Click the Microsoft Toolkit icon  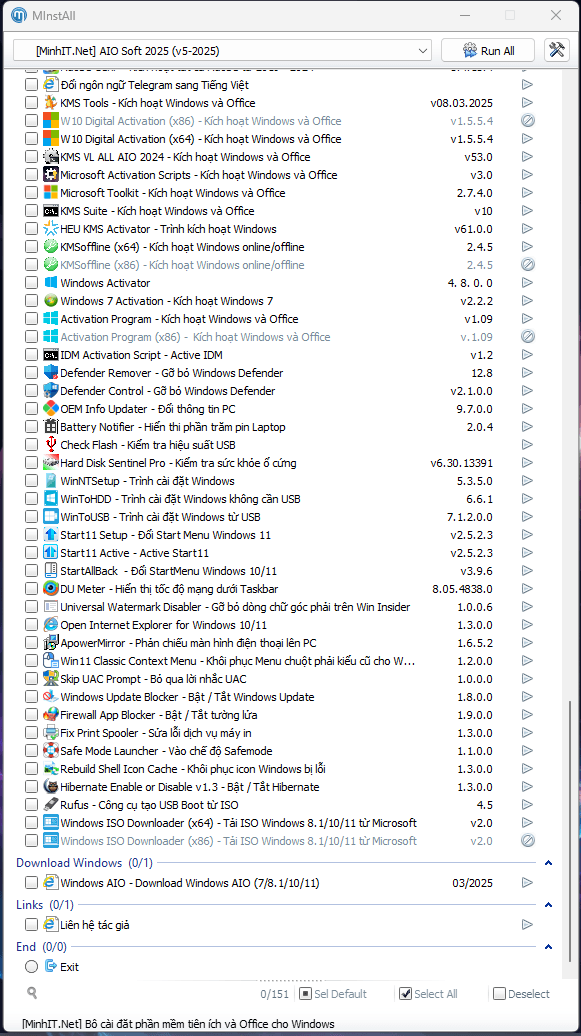coord(51,193)
